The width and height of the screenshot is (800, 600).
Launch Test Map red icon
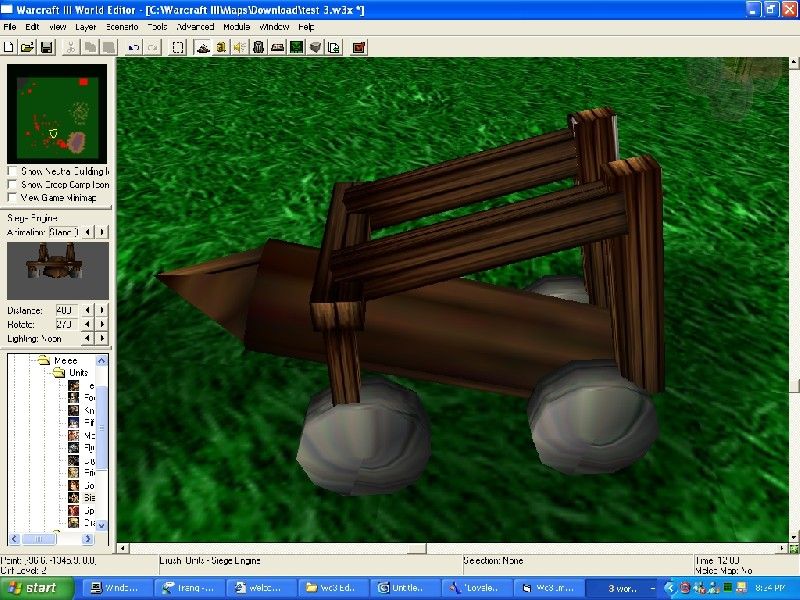click(359, 47)
